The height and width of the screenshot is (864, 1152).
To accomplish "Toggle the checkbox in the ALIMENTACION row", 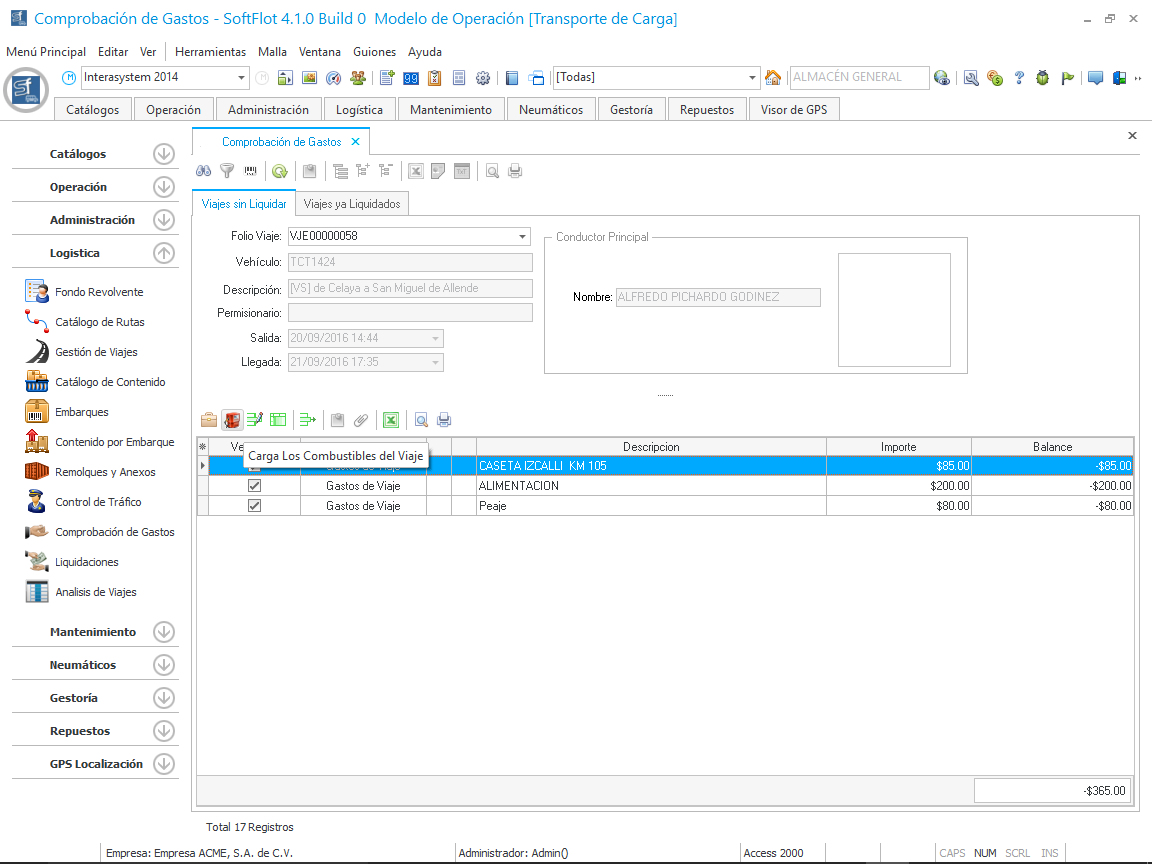I will tap(254, 486).
